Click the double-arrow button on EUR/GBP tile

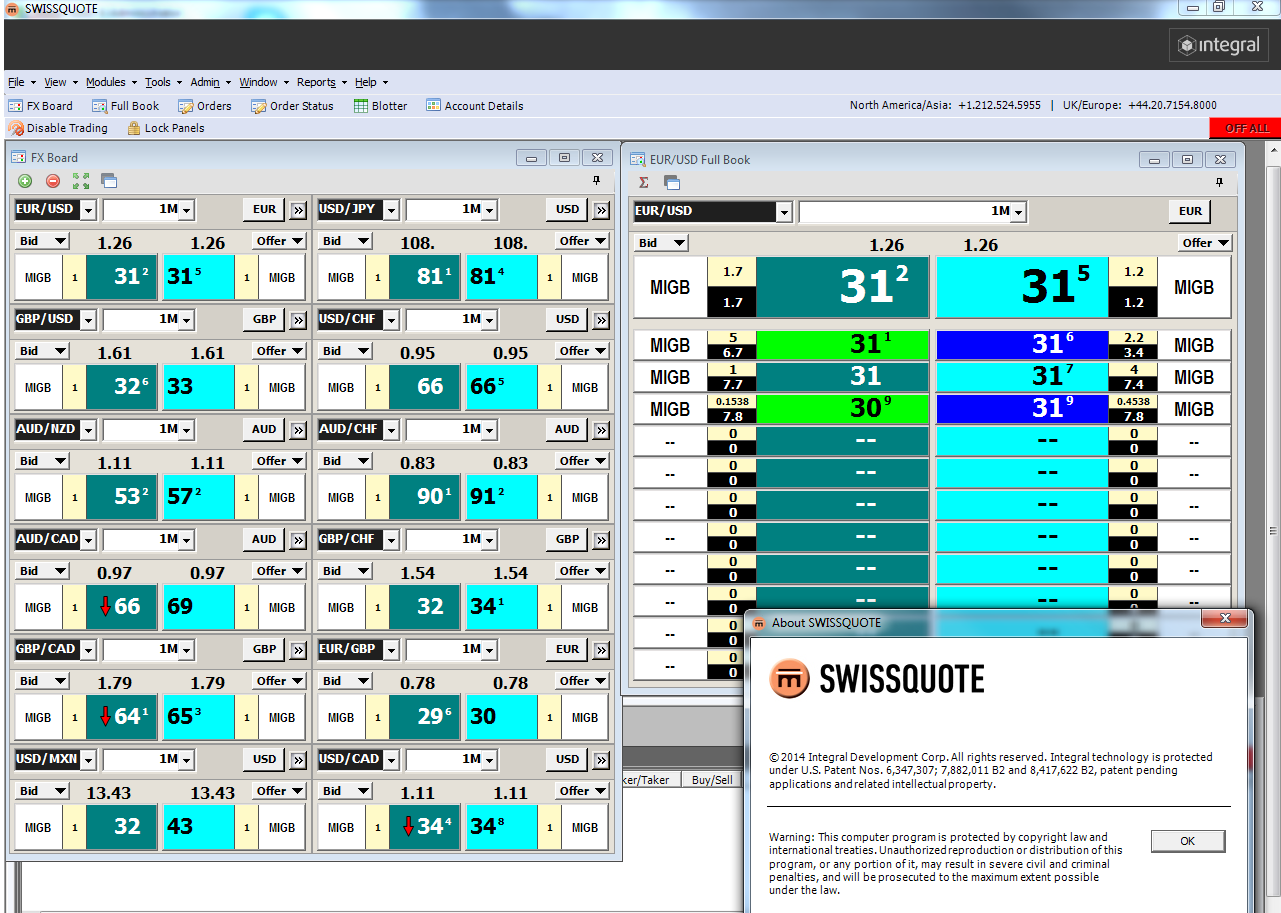pos(601,650)
